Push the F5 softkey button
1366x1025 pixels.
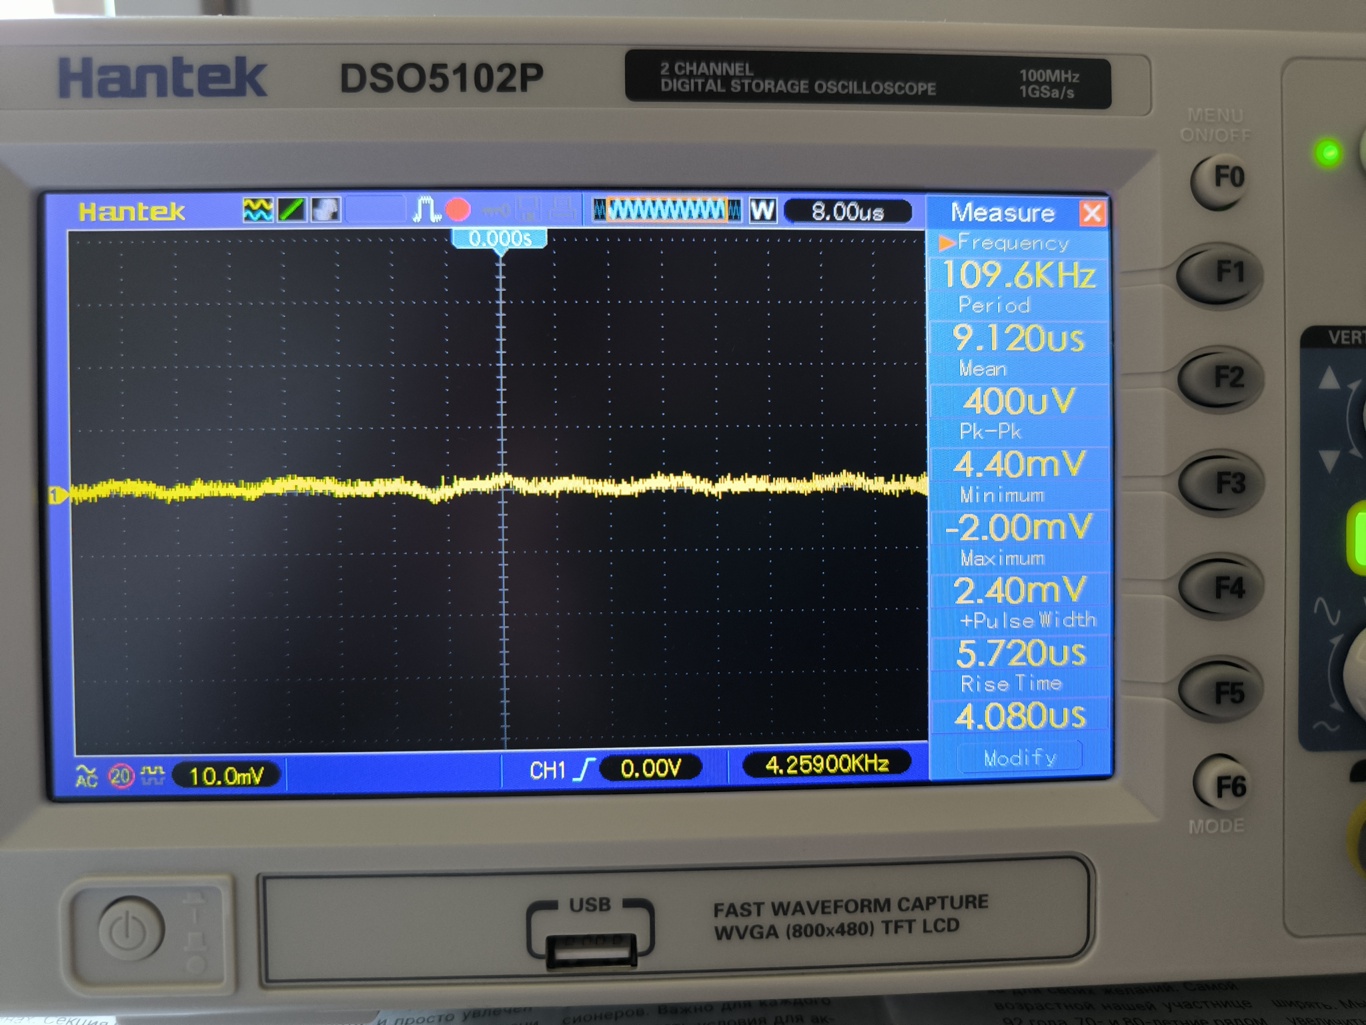1222,693
